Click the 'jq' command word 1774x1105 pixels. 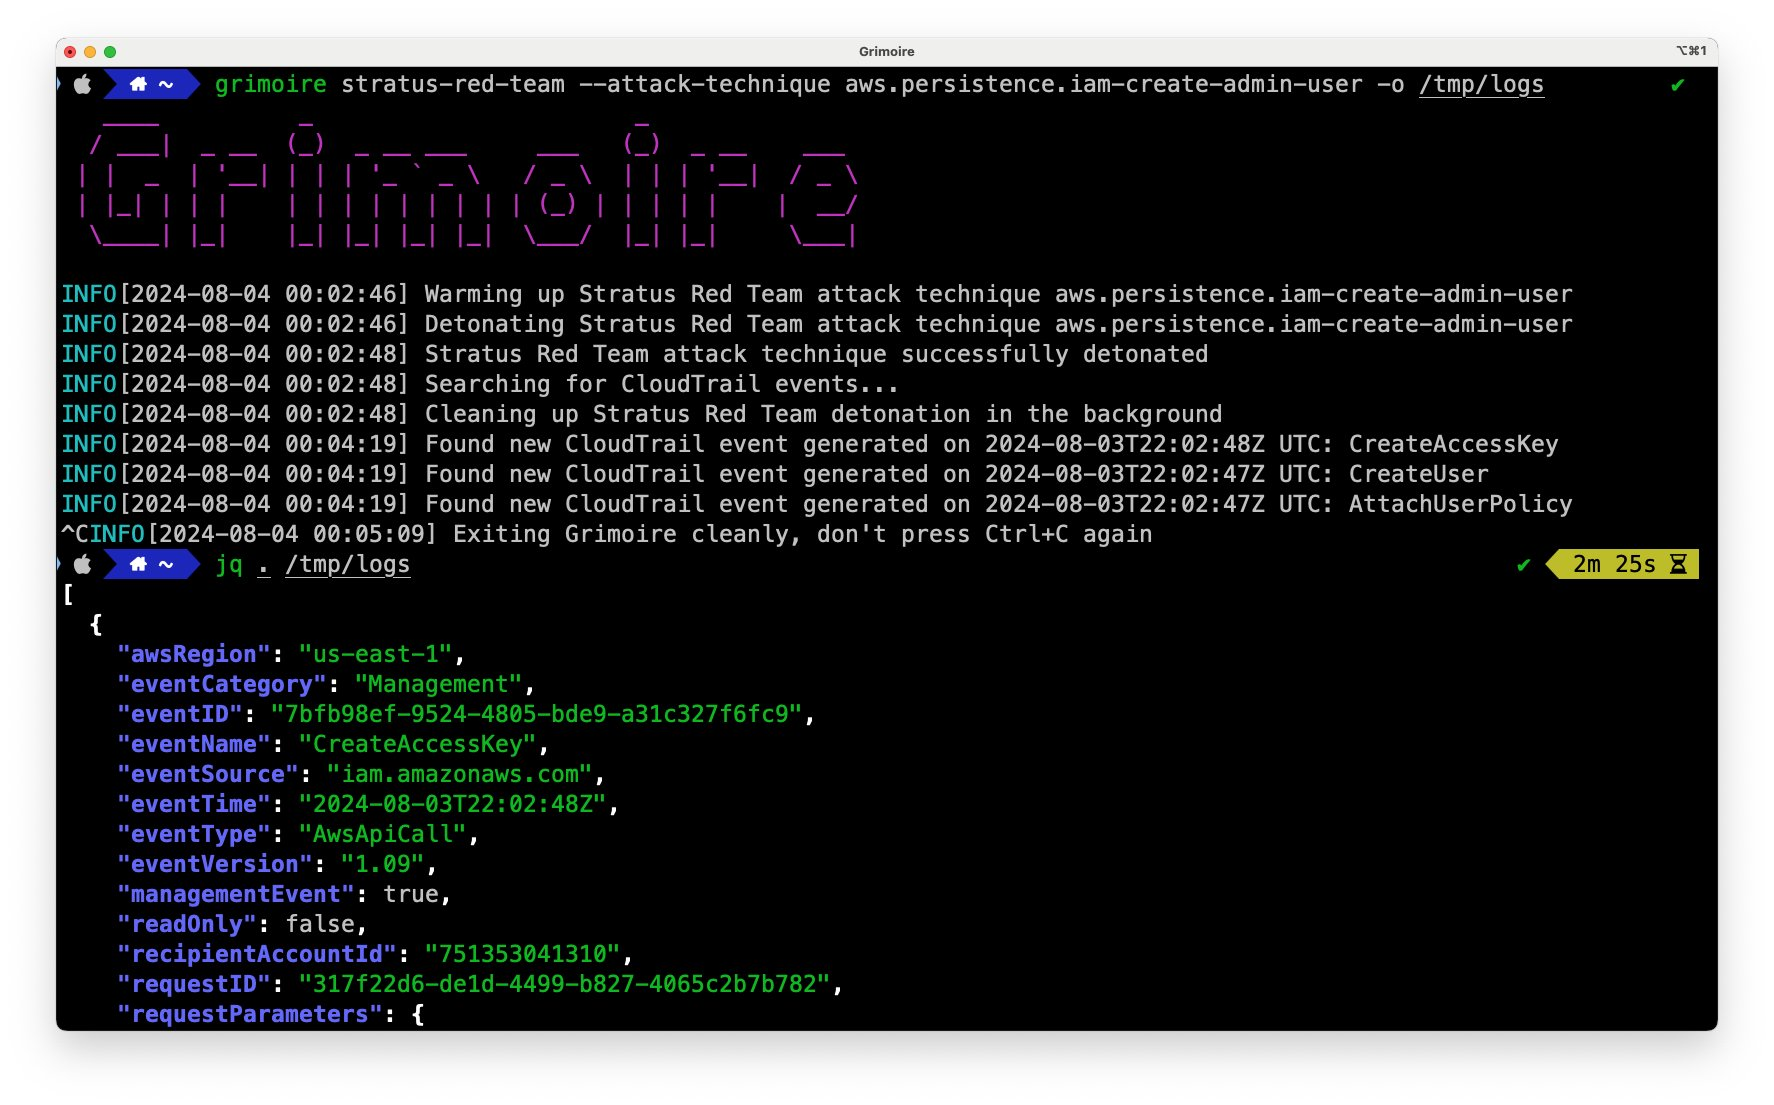tap(229, 565)
